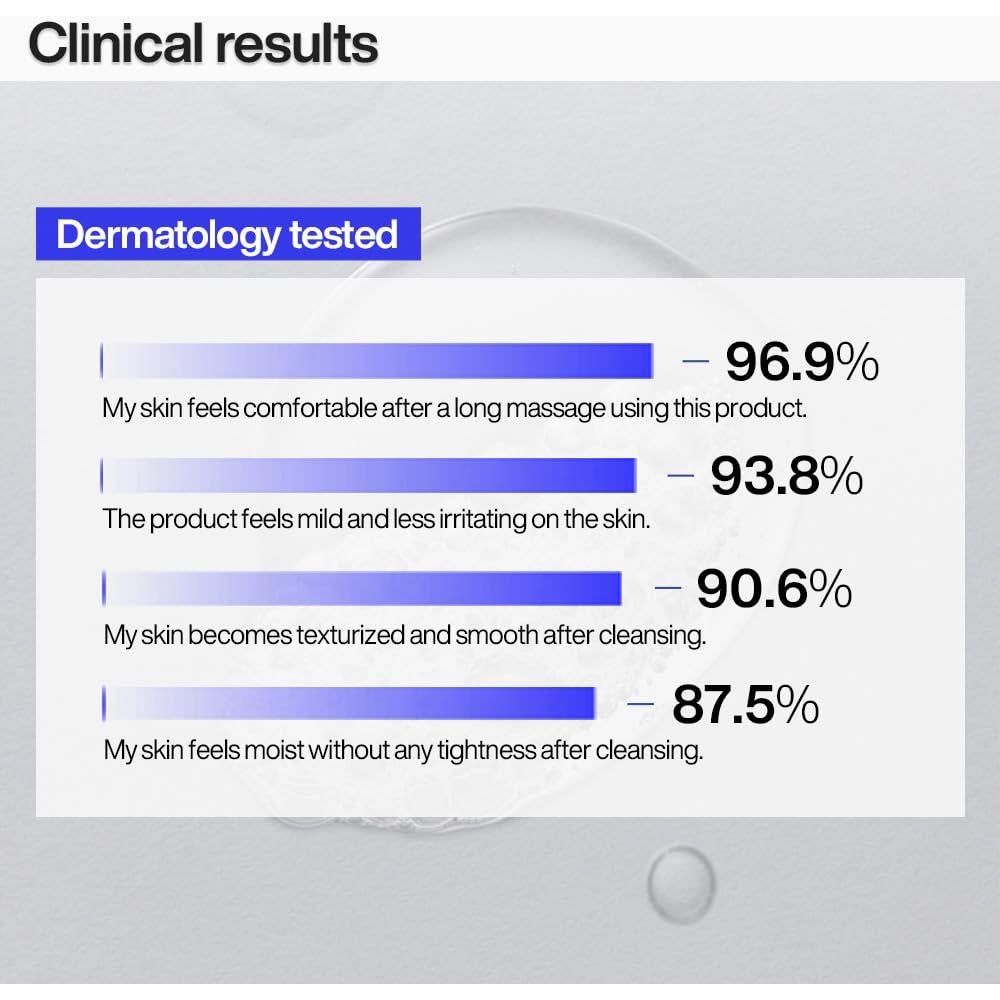The height and width of the screenshot is (1000, 1000).
Task: Select the "Dermatology tested" blue label
Action: pyautogui.click(x=227, y=234)
